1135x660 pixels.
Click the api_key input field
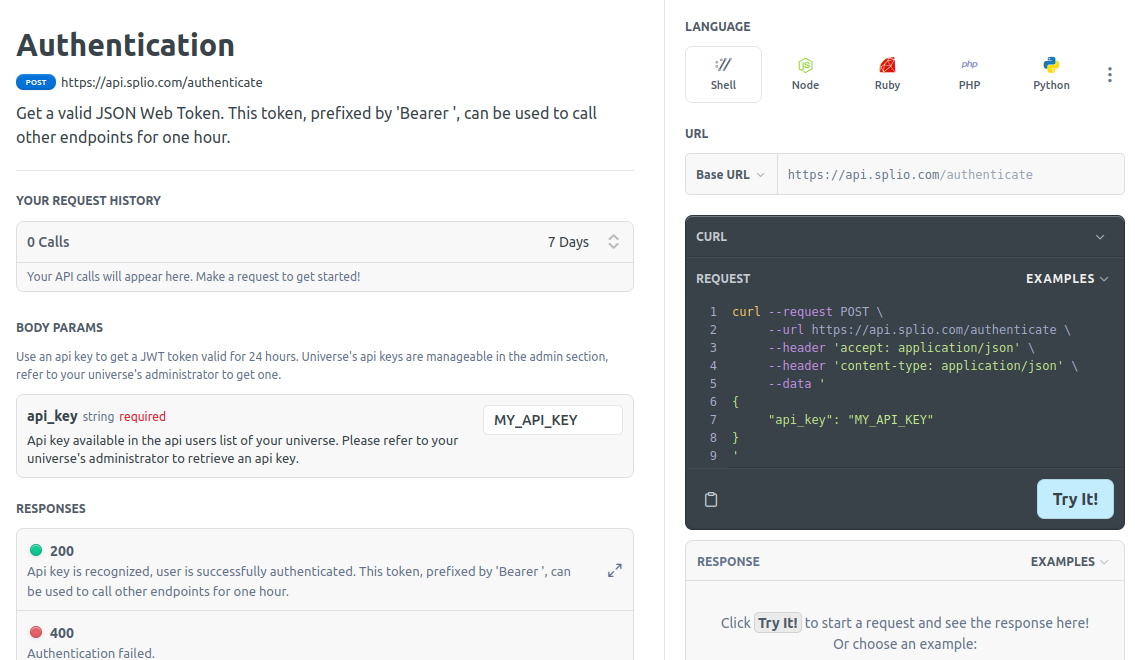pyautogui.click(x=552, y=420)
